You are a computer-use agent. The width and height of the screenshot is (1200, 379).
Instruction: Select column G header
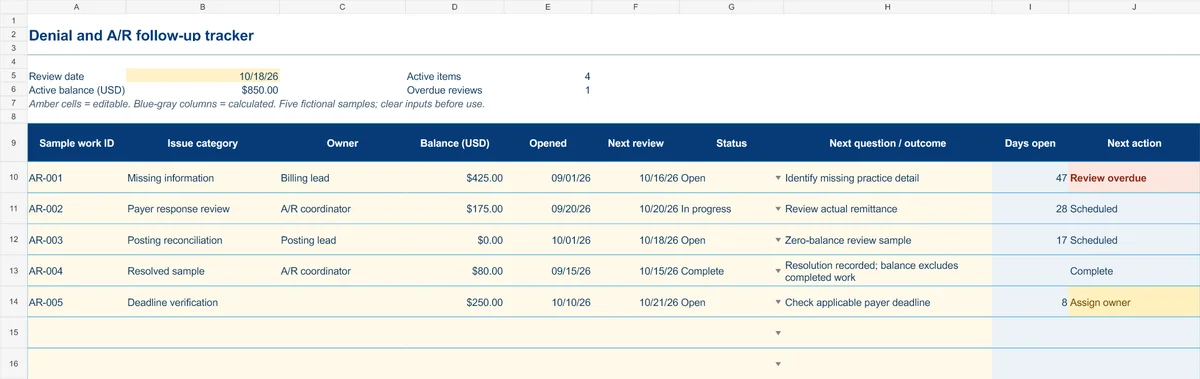point(732,7)
